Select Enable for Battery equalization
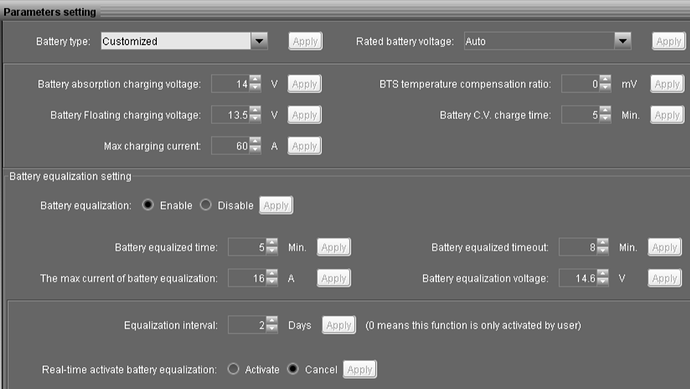 [148, 205]
